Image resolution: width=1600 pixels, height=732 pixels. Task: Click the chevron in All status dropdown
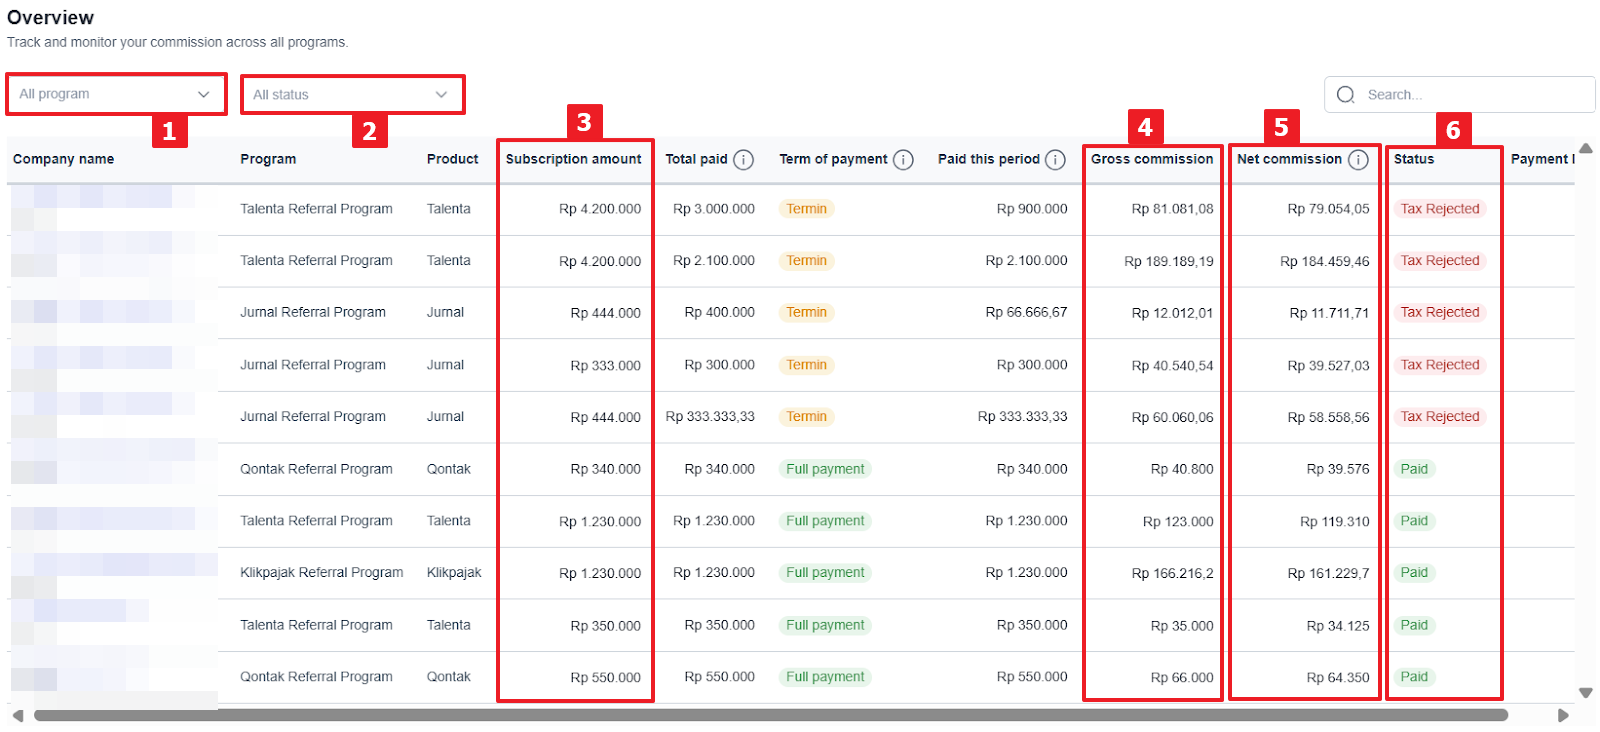(x=441, y=95)
